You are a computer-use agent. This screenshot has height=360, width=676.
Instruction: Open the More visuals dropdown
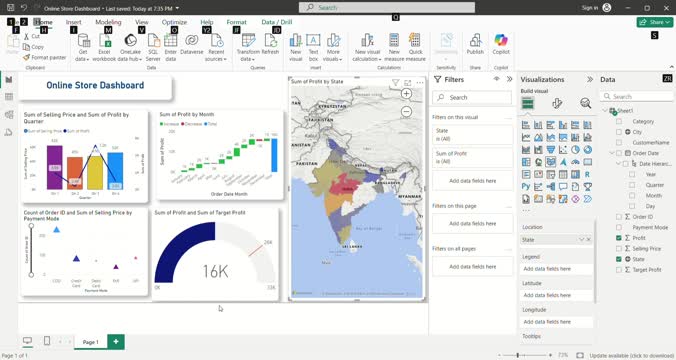(x=332, y=47)
